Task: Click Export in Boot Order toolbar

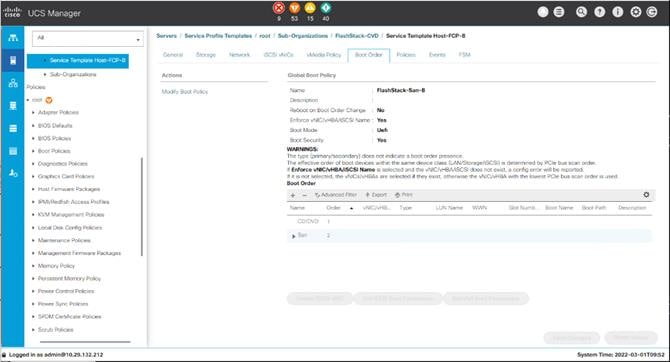Action: (376, 195)
